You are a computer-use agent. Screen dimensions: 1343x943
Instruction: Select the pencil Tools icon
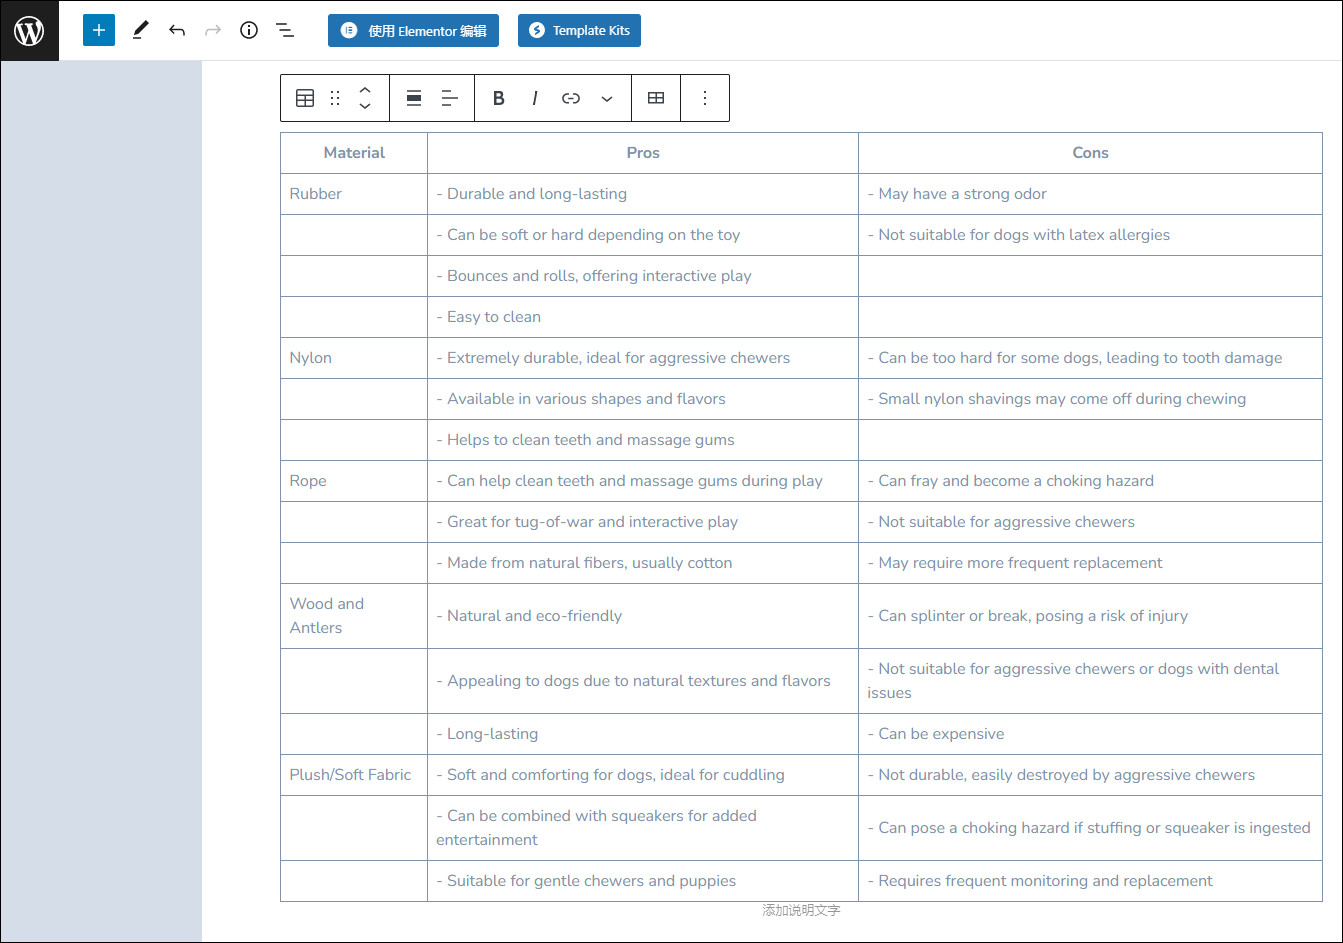click(x=140, y=30)
